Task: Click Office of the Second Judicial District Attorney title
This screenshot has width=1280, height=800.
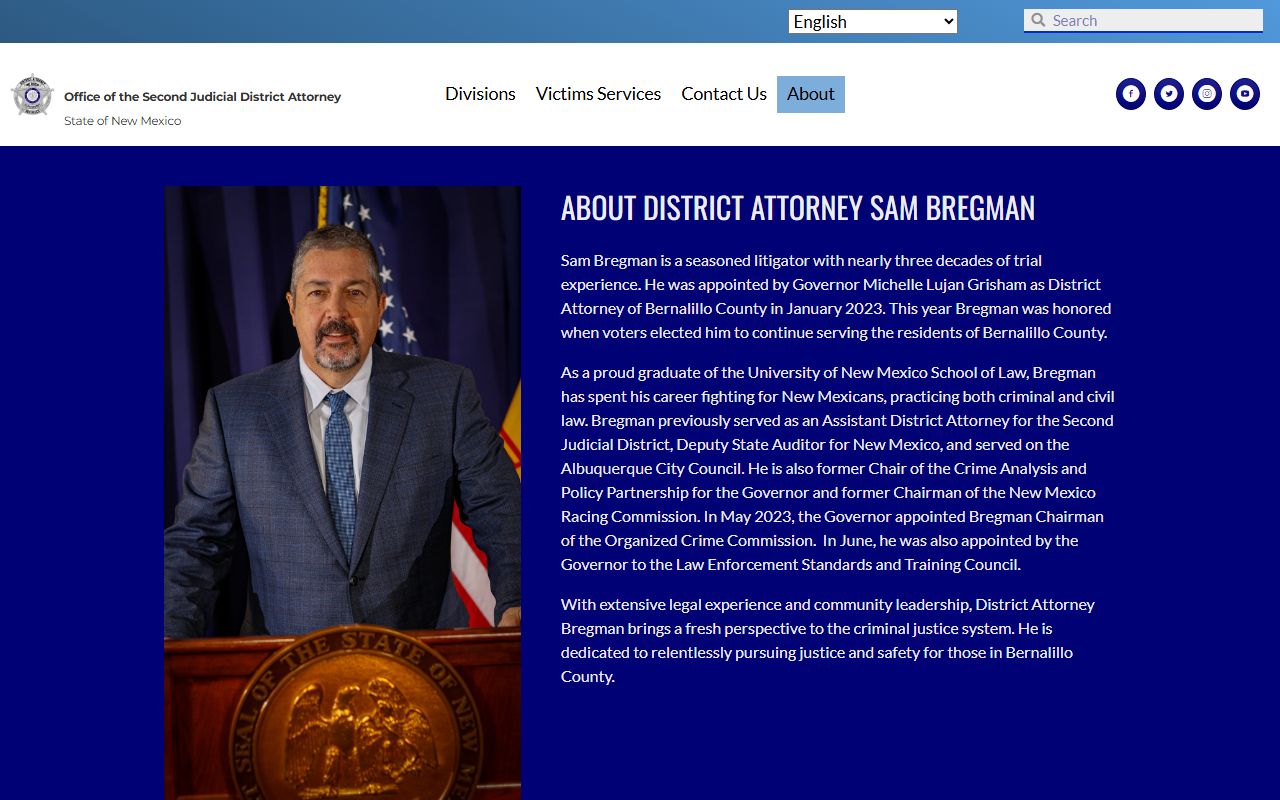Action: click(203, 97)
